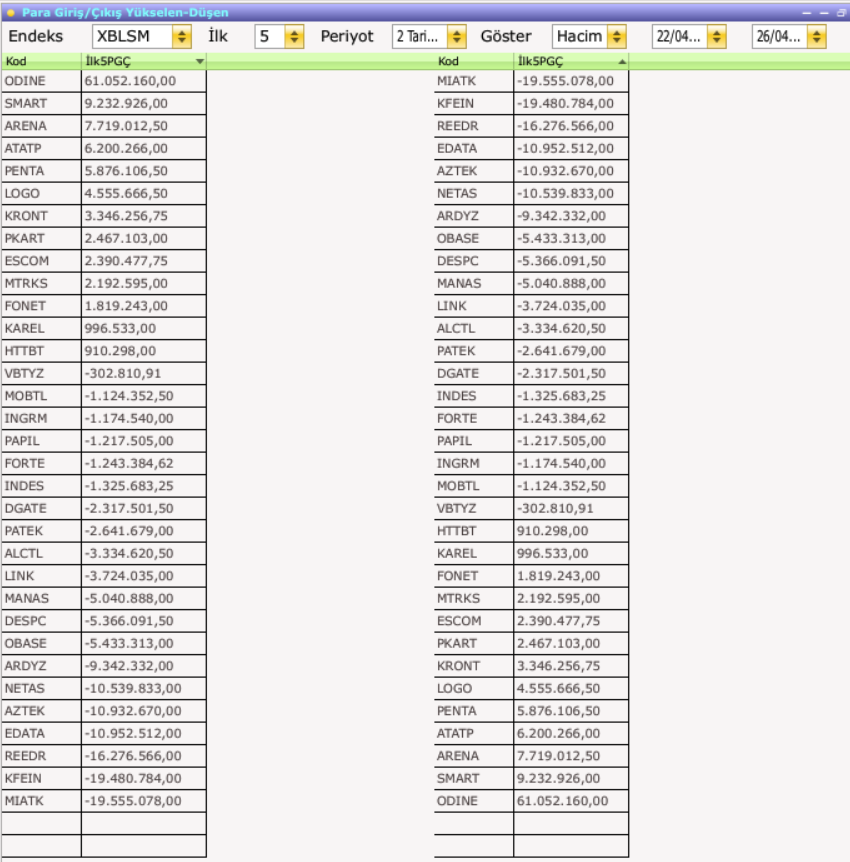Screen dimensions: 850x862
Task: Open the Periyot dropdown
Action: point(429,36)
